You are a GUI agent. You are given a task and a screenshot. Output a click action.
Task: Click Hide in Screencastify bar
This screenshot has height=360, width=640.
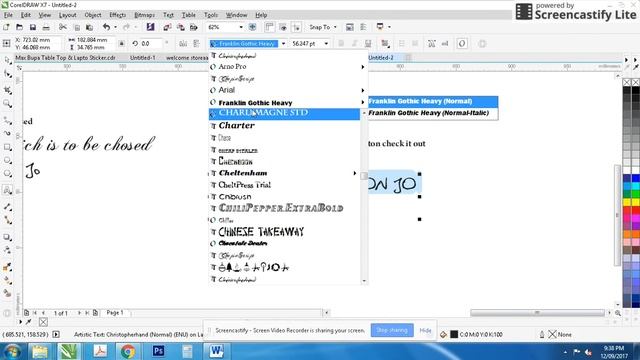click(x=425, y=330)
